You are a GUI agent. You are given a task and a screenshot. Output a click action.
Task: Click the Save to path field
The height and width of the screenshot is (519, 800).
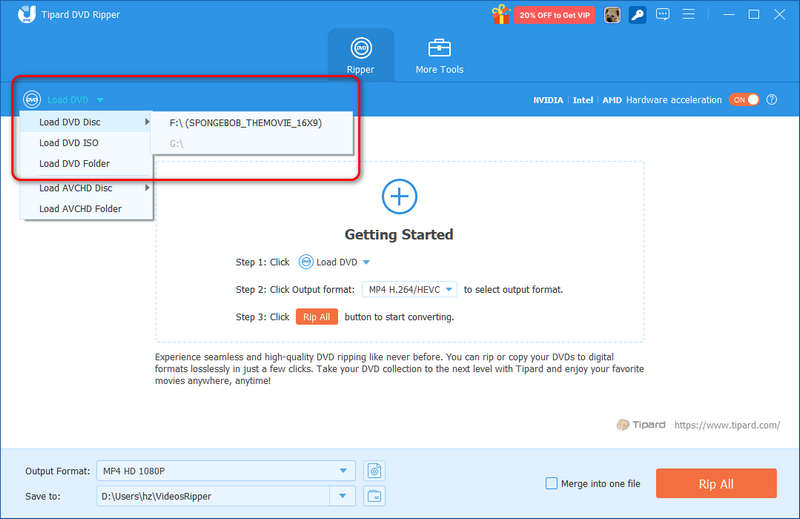pyautogui.click(x=213, y=496)
